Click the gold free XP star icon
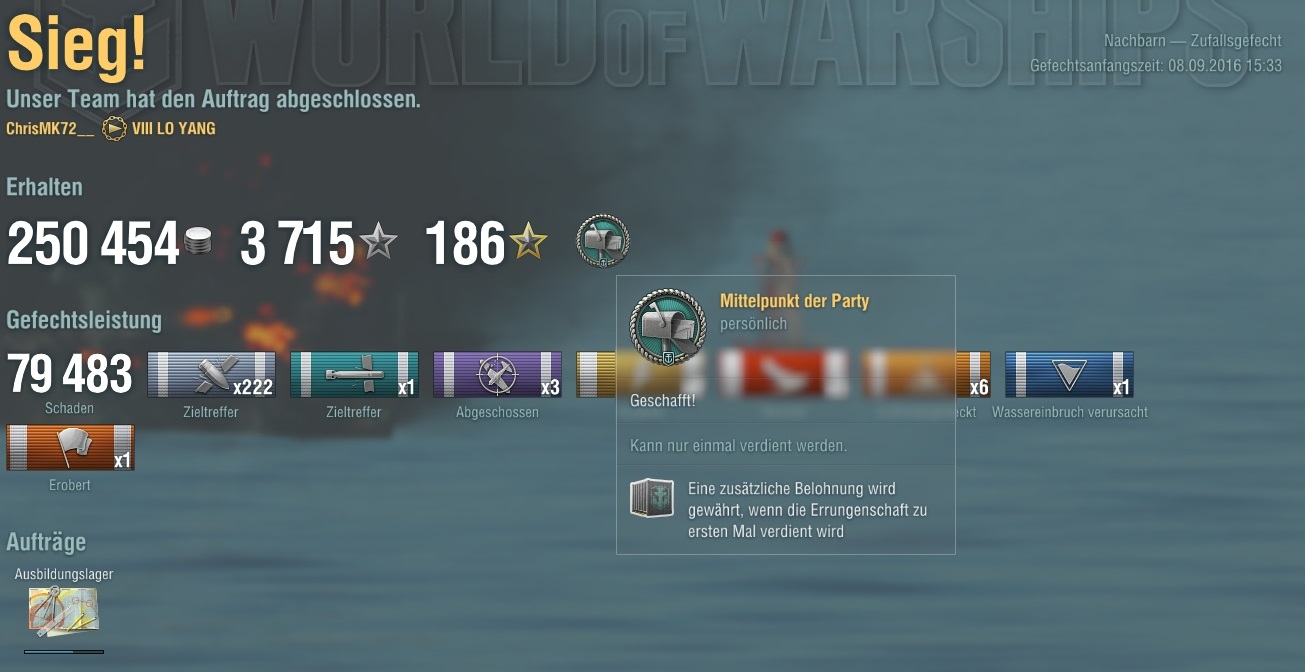The image size is (1305, 672). pos(528,242)
